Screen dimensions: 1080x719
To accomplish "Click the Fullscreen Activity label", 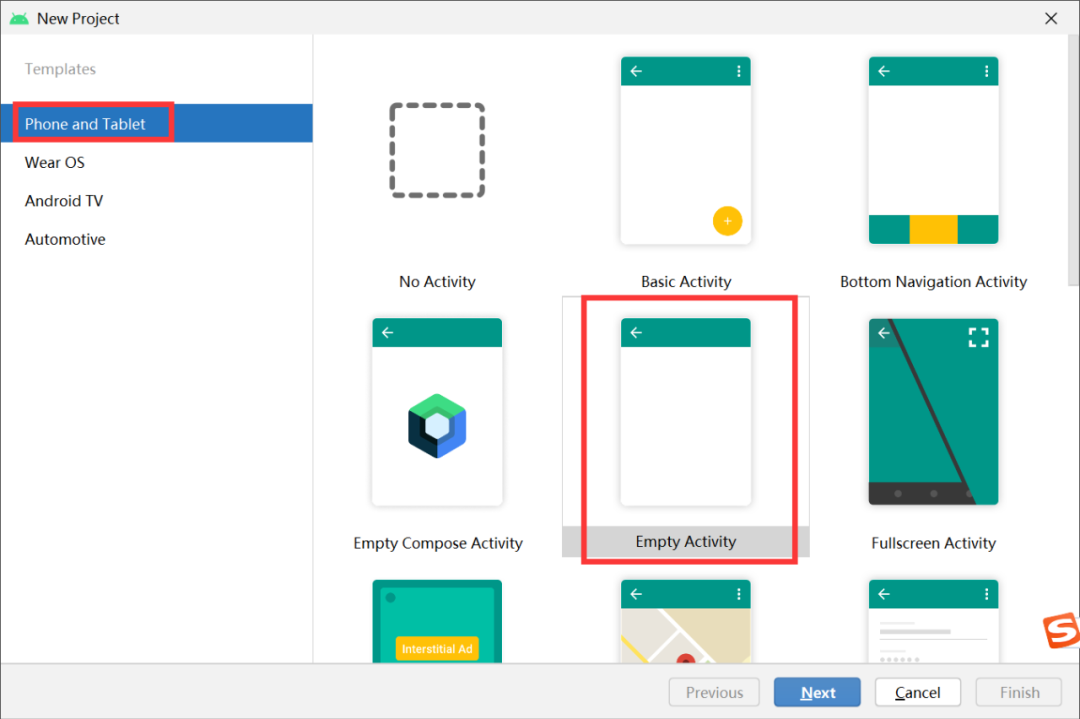I will pos(933,543).
